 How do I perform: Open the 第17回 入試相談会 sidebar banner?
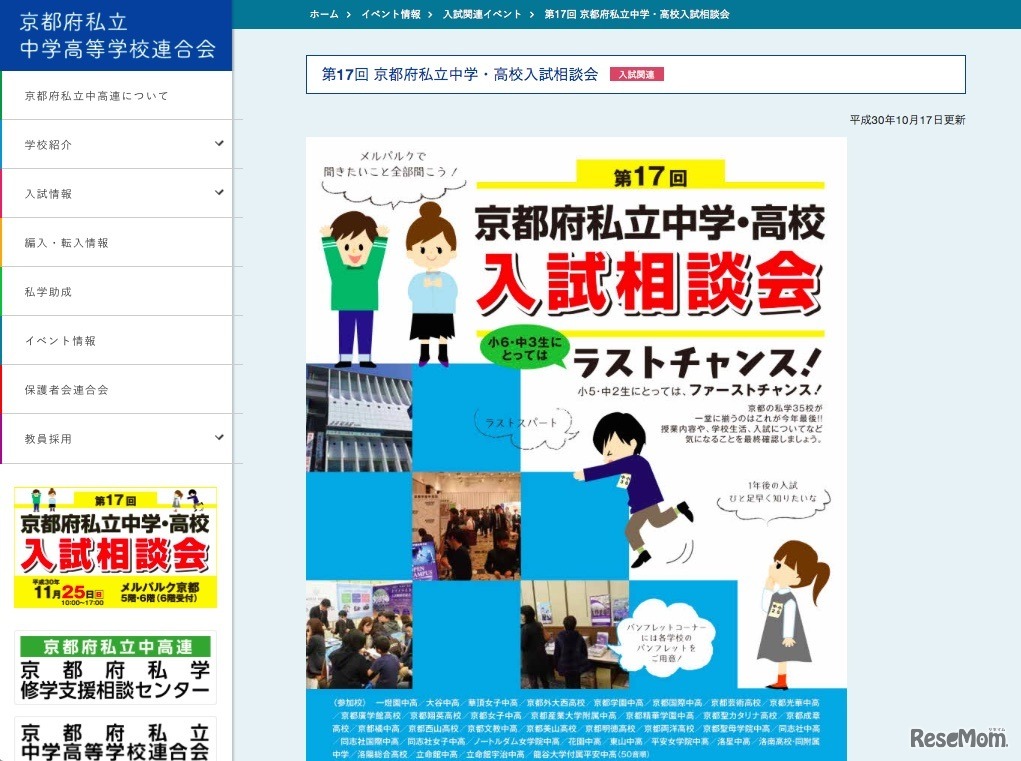[116, 547]
